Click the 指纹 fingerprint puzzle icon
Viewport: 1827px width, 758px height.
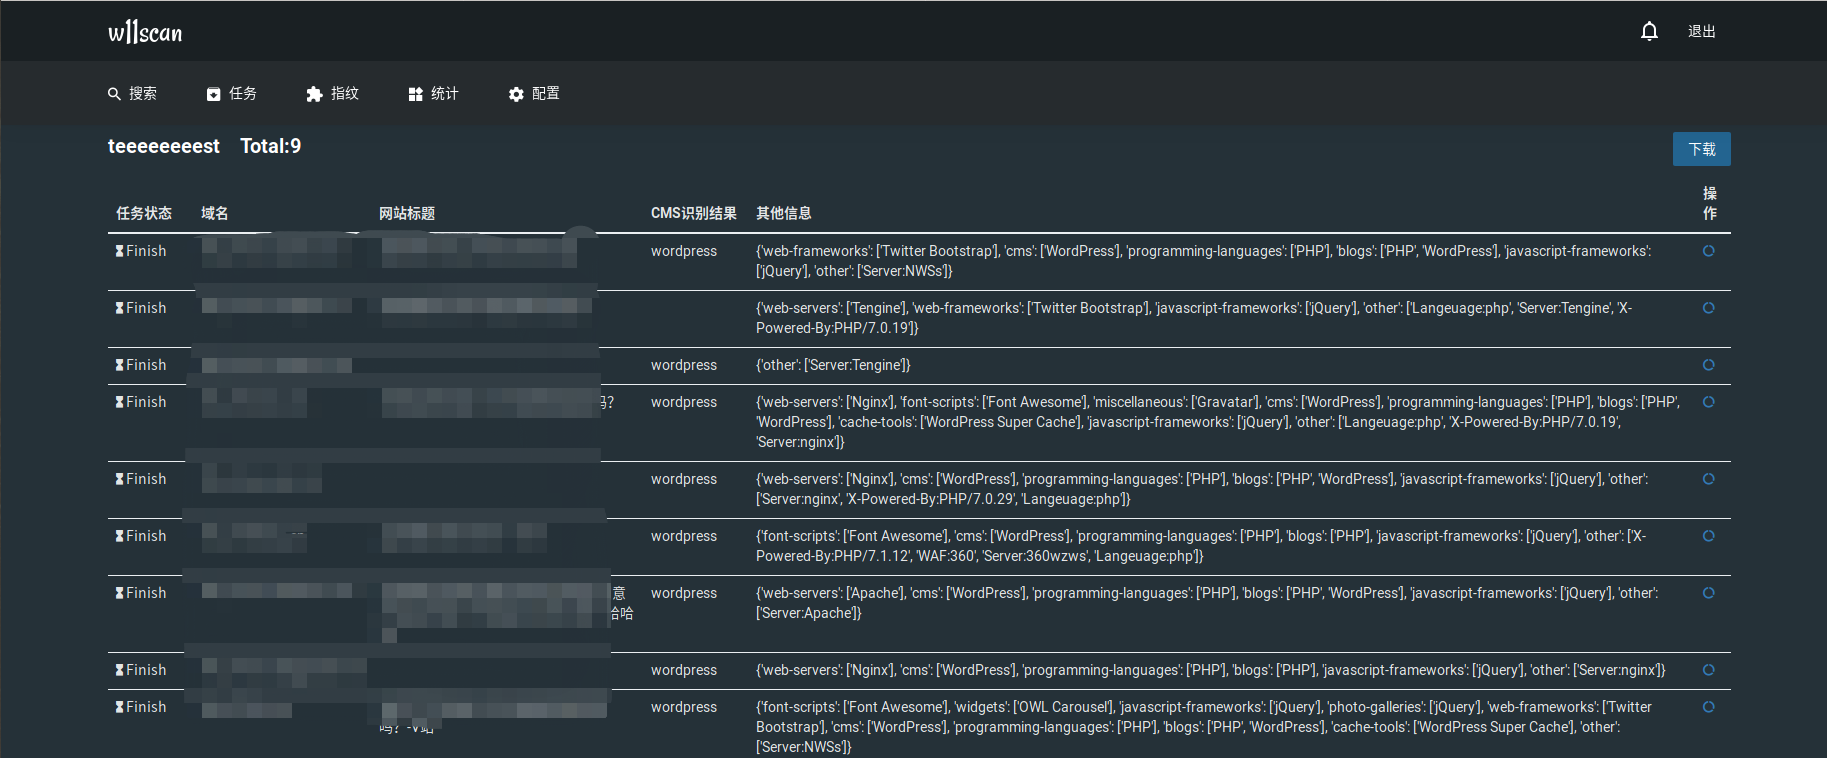click(x=314, y=94)
